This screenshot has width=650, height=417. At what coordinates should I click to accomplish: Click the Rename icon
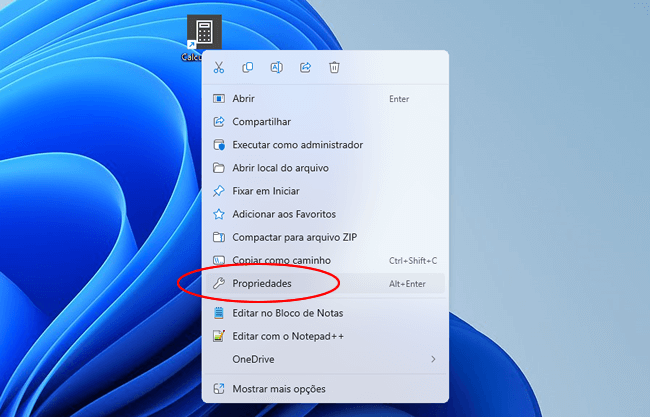(276, 67)
